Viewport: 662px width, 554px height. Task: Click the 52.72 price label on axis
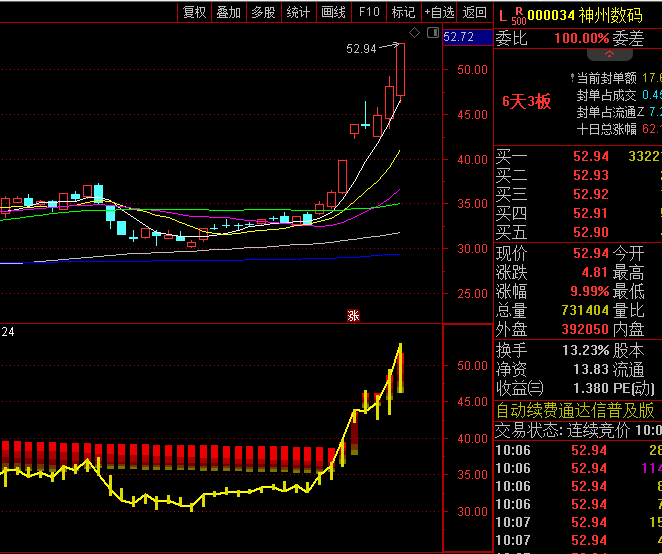pyautogui.click(x=459, y=37)
